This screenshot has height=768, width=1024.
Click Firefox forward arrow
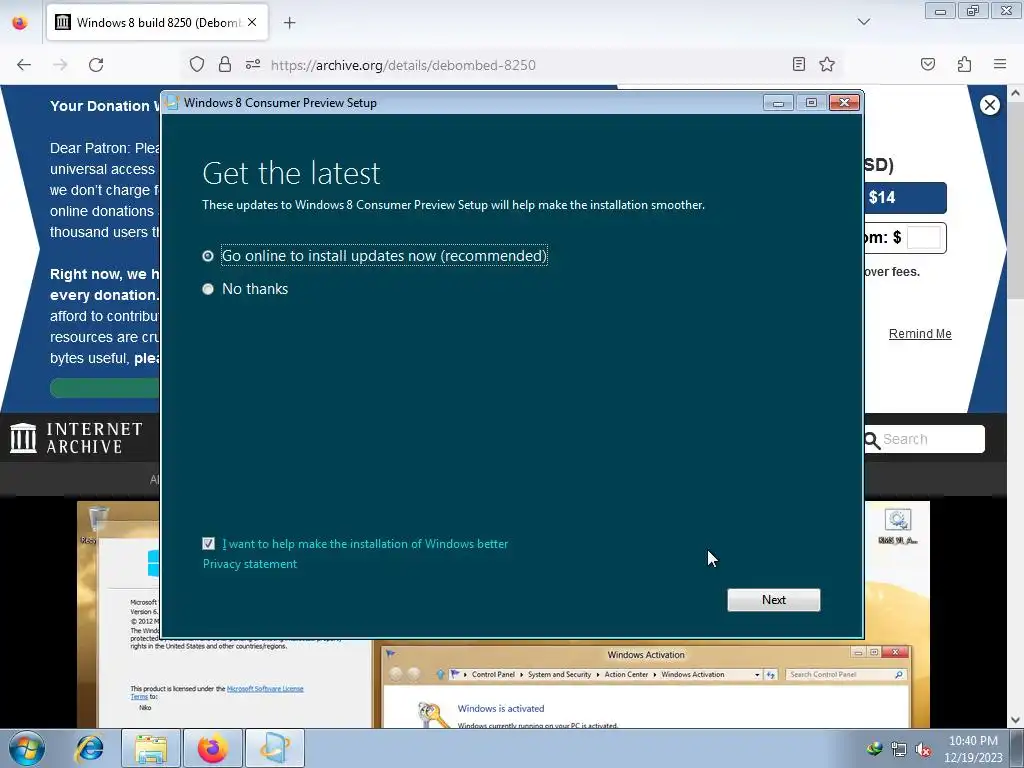tap(60, 65)
